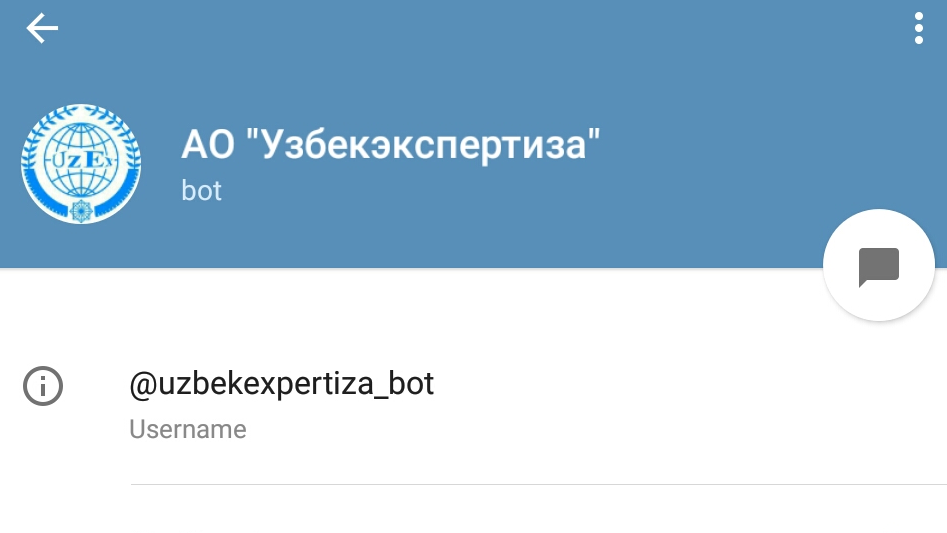
Task: Go back using the left arrow
Action: [x=42, y=28]
